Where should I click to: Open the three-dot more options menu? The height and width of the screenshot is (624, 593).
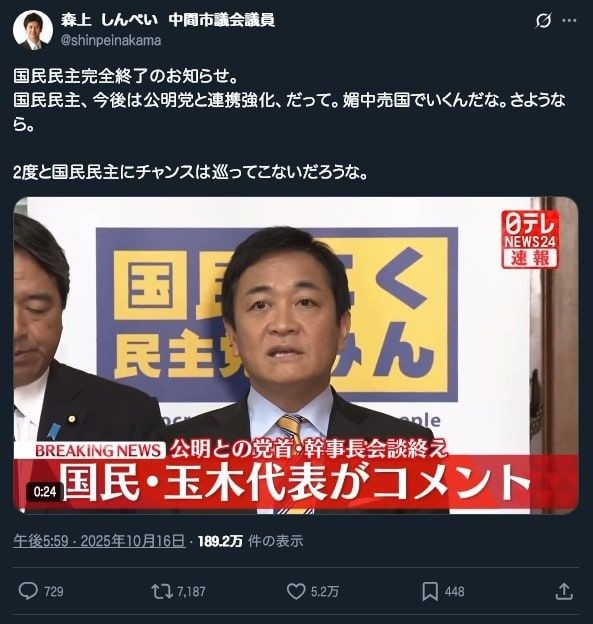(x=570, y=20)
